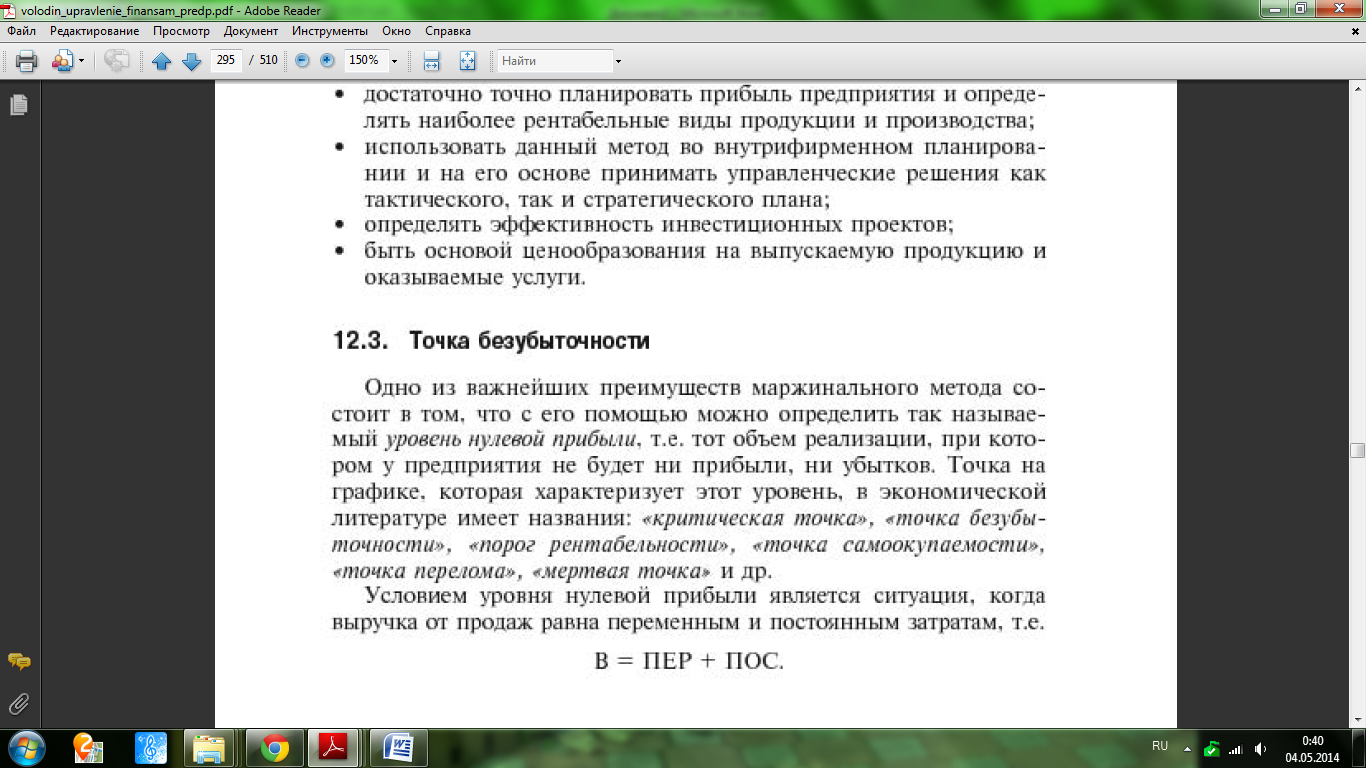Click the Show desktop strip
The image size is (1366, 768).
(1359, 748)
